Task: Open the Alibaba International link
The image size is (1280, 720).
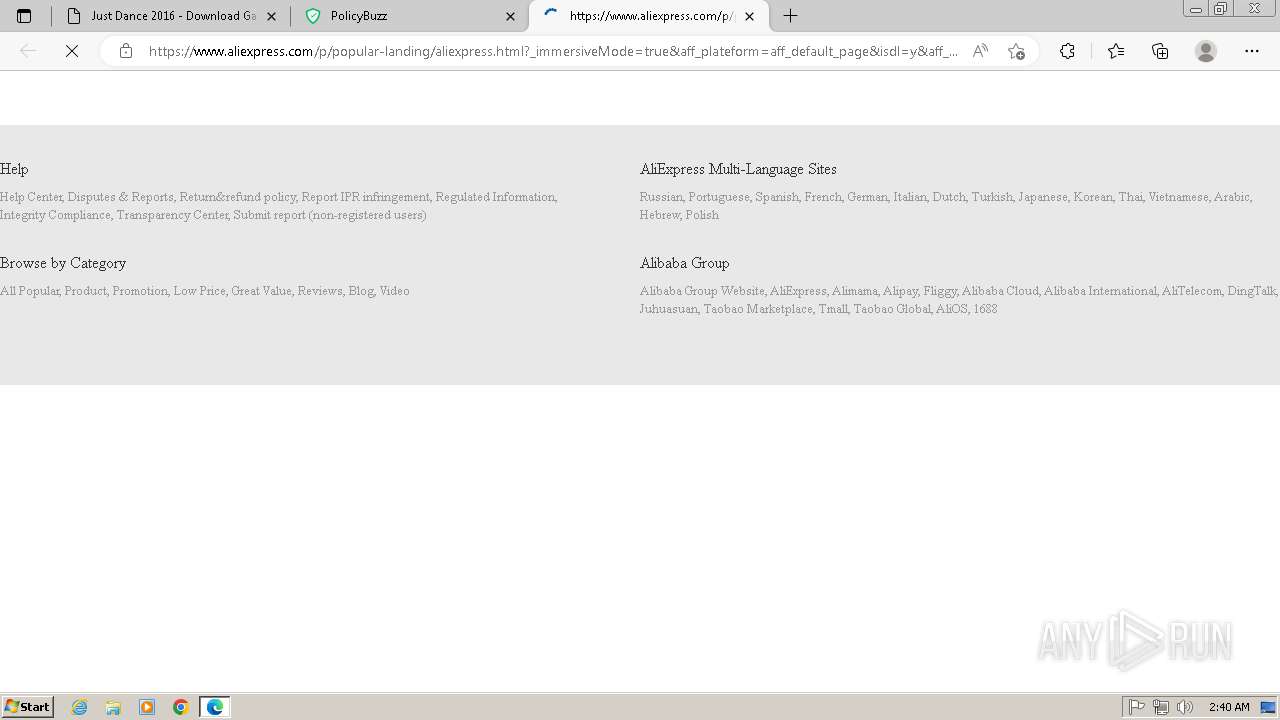Action: pos(1100,291)
